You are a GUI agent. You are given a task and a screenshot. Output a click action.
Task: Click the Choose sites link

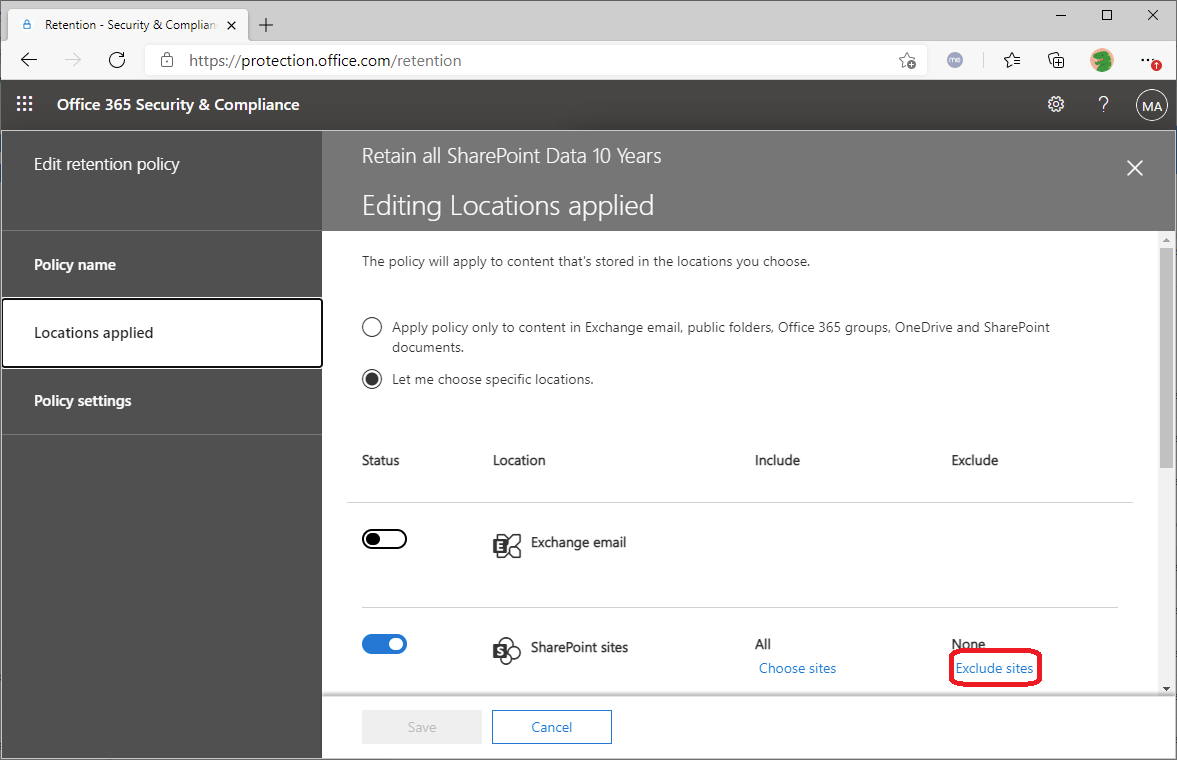coord(797,668)
